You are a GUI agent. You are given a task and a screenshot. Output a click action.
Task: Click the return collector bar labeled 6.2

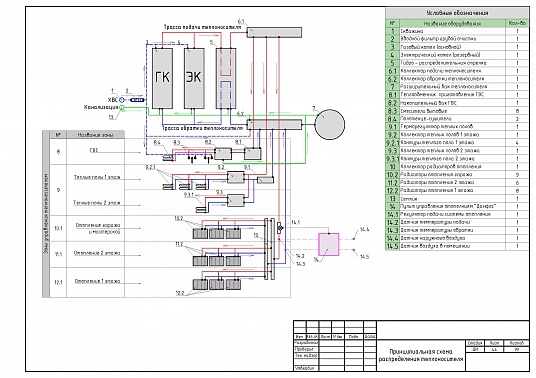pos(274,125)
